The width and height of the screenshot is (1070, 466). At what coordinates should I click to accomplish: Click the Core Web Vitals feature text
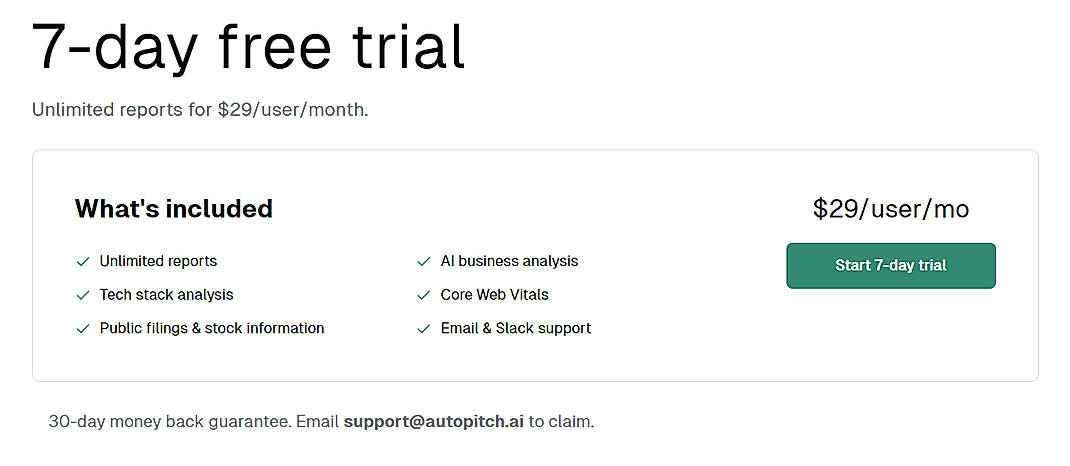tap(494, 295)
